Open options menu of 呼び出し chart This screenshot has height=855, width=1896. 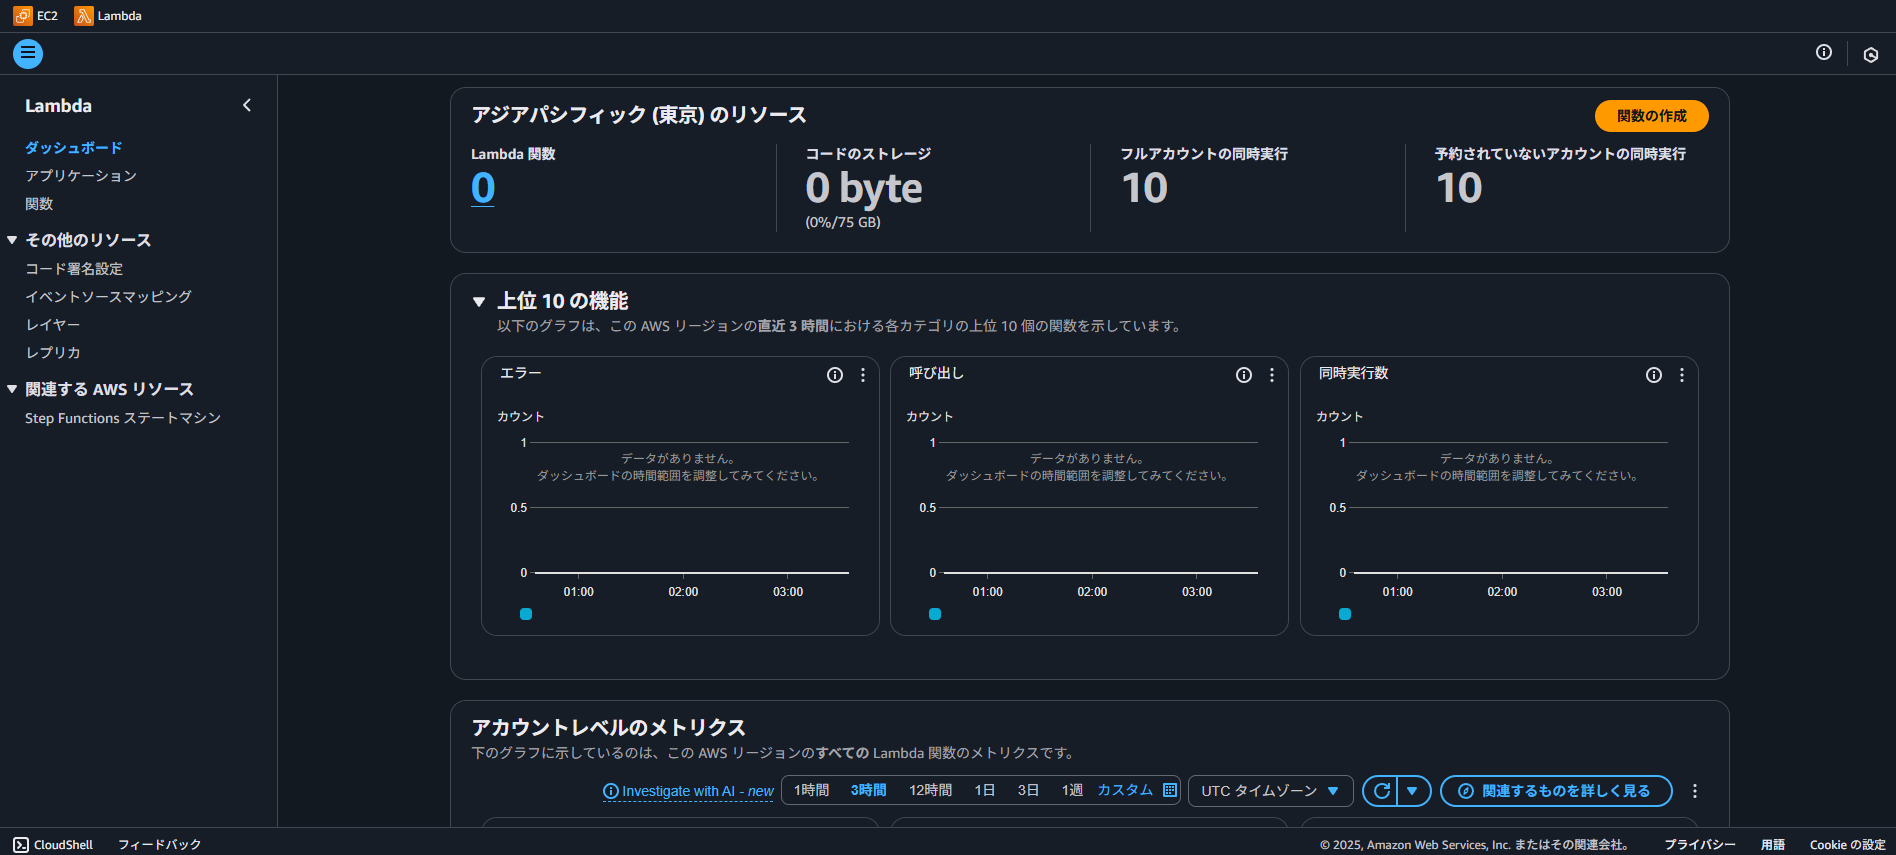(1272, 375)
